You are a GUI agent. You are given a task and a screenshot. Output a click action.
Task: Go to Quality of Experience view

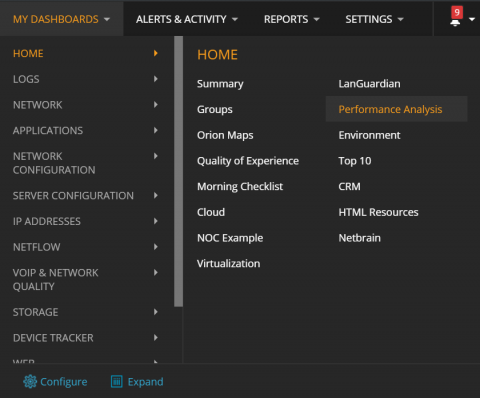[248, 161]
